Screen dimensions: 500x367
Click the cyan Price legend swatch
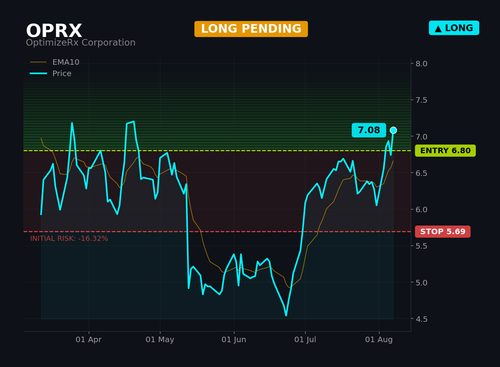tap(38, 73)
